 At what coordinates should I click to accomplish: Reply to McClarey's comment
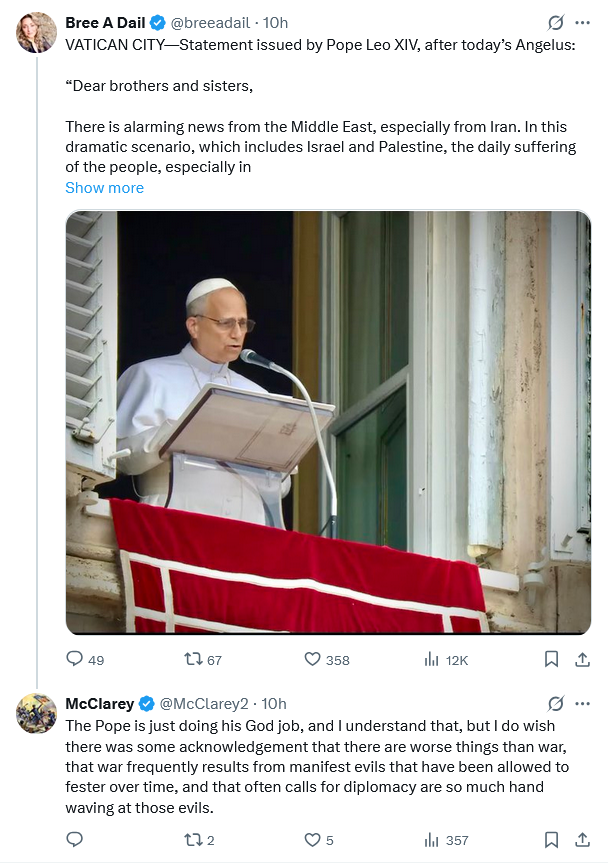74,839
